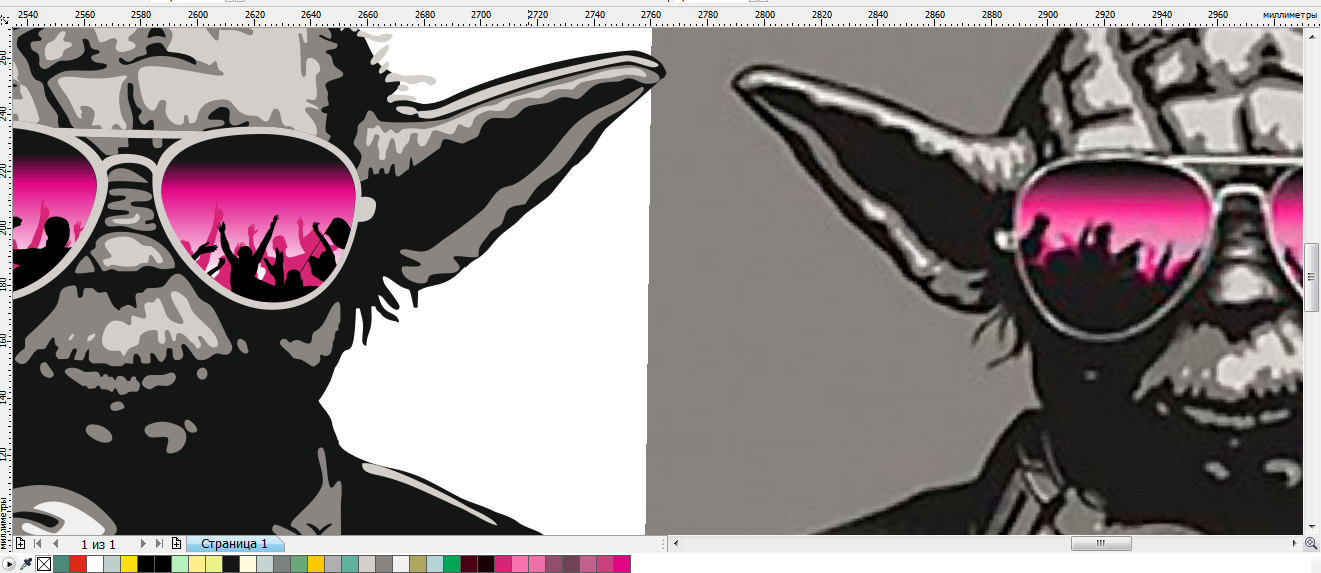Go to previous page arrow
The height and width of the screenshot is (573, 1321).
click(x=56, y=544)
